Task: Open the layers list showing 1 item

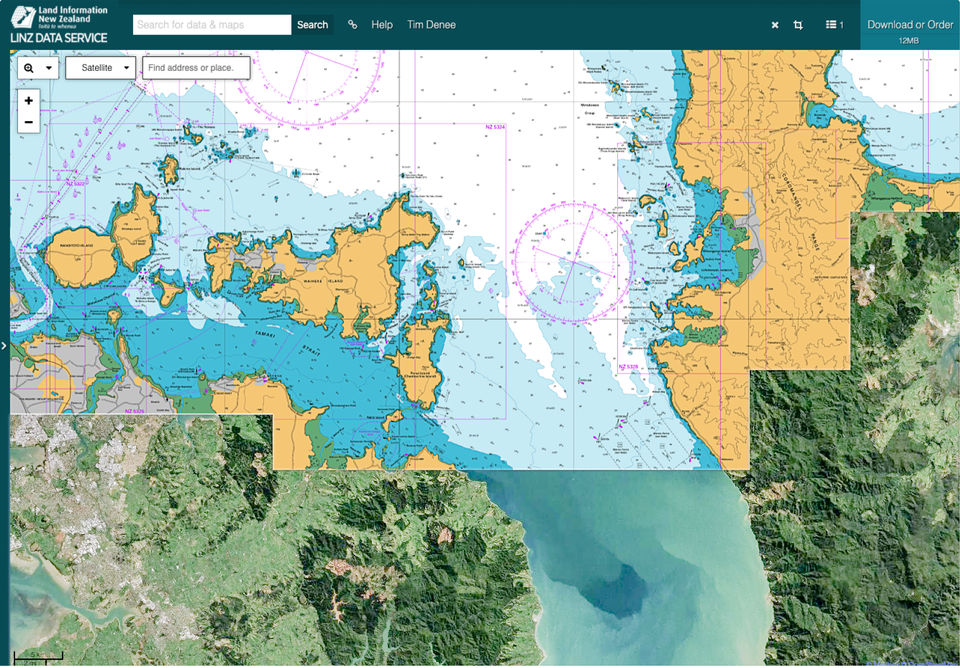Action: (834, 24)
